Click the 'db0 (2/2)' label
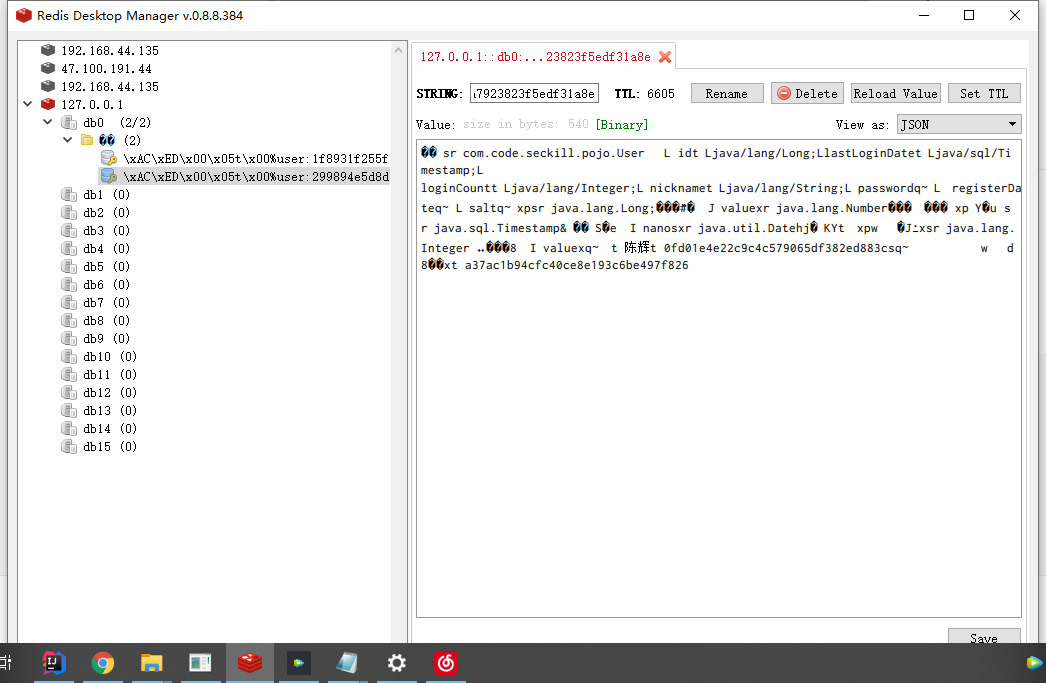Screen dimensions: 1046x683 [117, 122]
